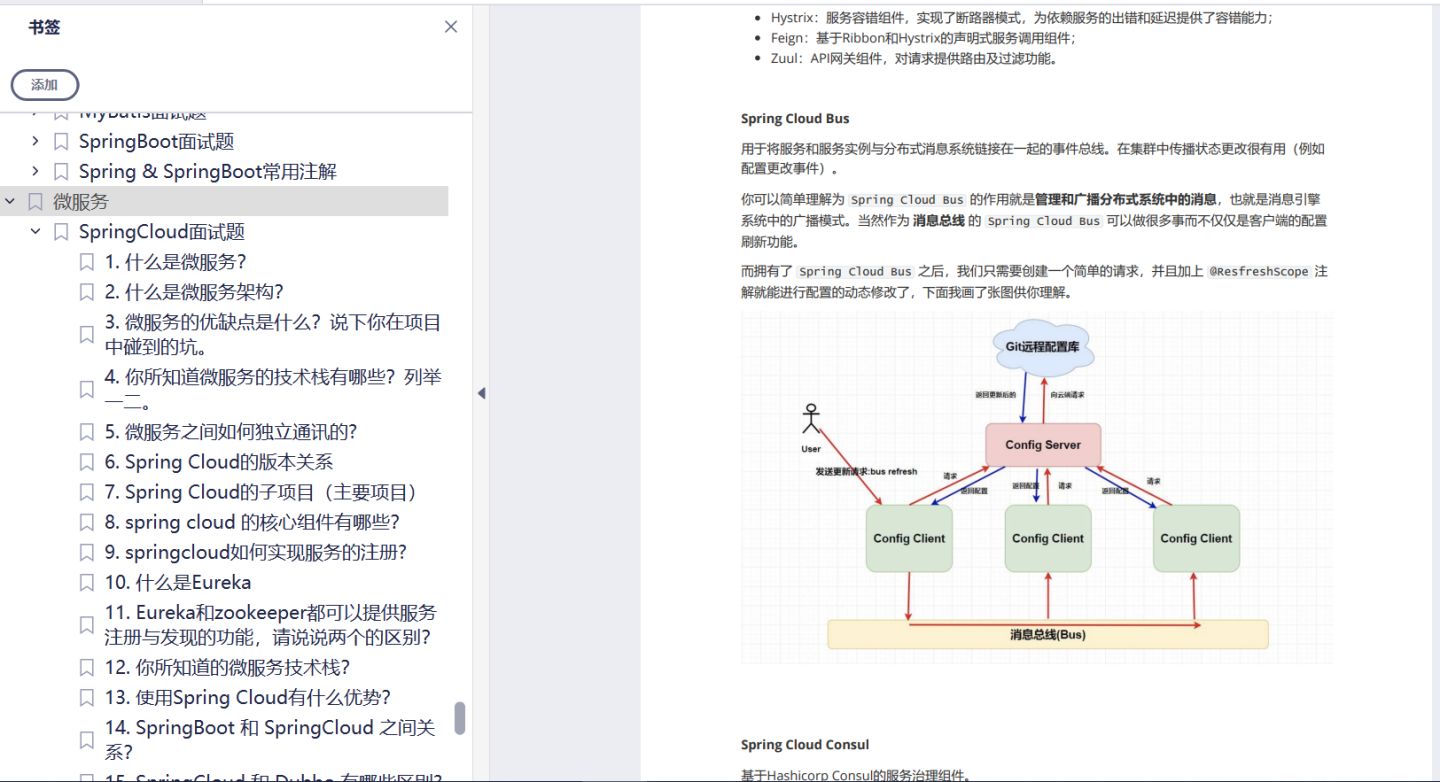Click bookmark icon of 4. 你所知道微服务的技术栈
This screenshot has height=782, width=1440.
87,390
